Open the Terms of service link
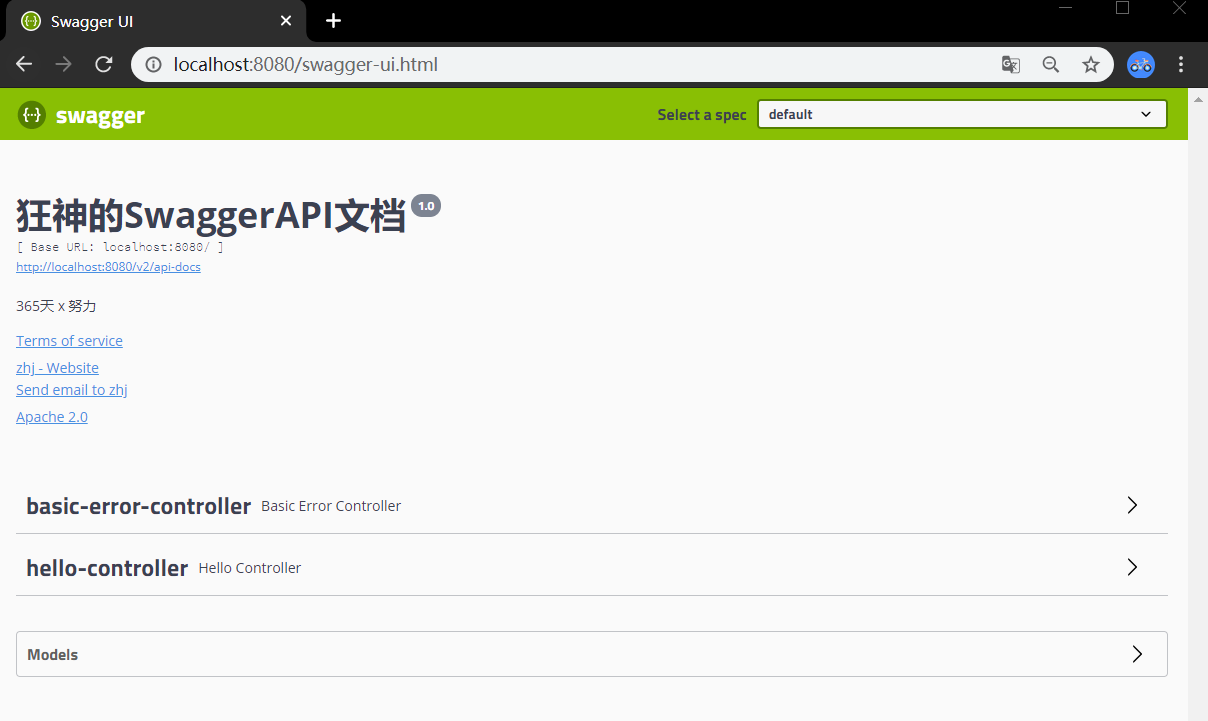Image resolution: width=1208 pixels, height=721 pixels. pyautogui.click(x=69, y=341)
